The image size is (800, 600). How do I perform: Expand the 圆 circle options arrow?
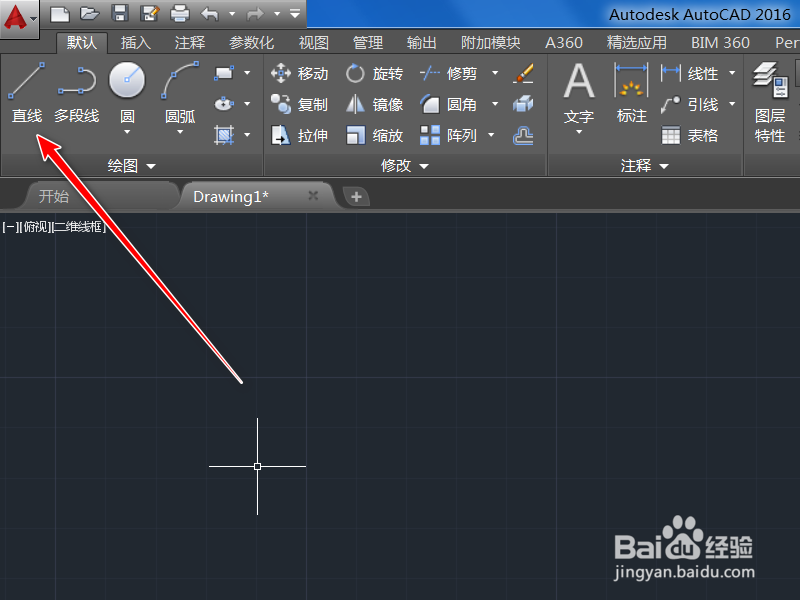tap(127, 132)
